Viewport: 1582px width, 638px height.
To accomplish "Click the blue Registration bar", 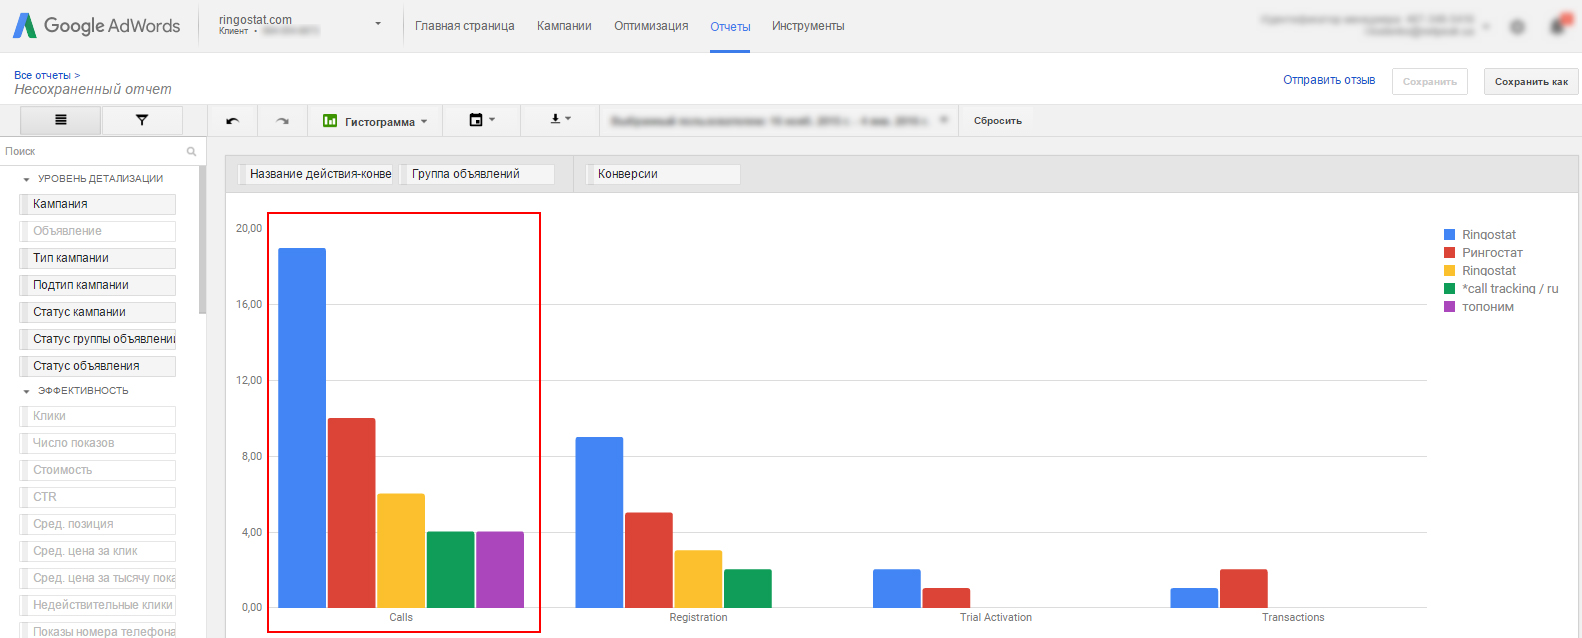I will click(x=599, y=522).
